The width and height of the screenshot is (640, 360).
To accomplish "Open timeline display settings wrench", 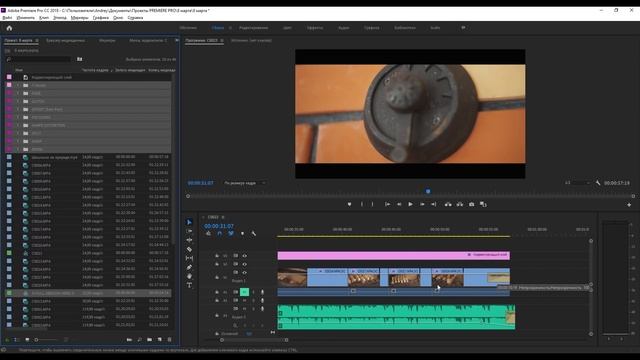I will pyautogui.click(x=253, y=233).
